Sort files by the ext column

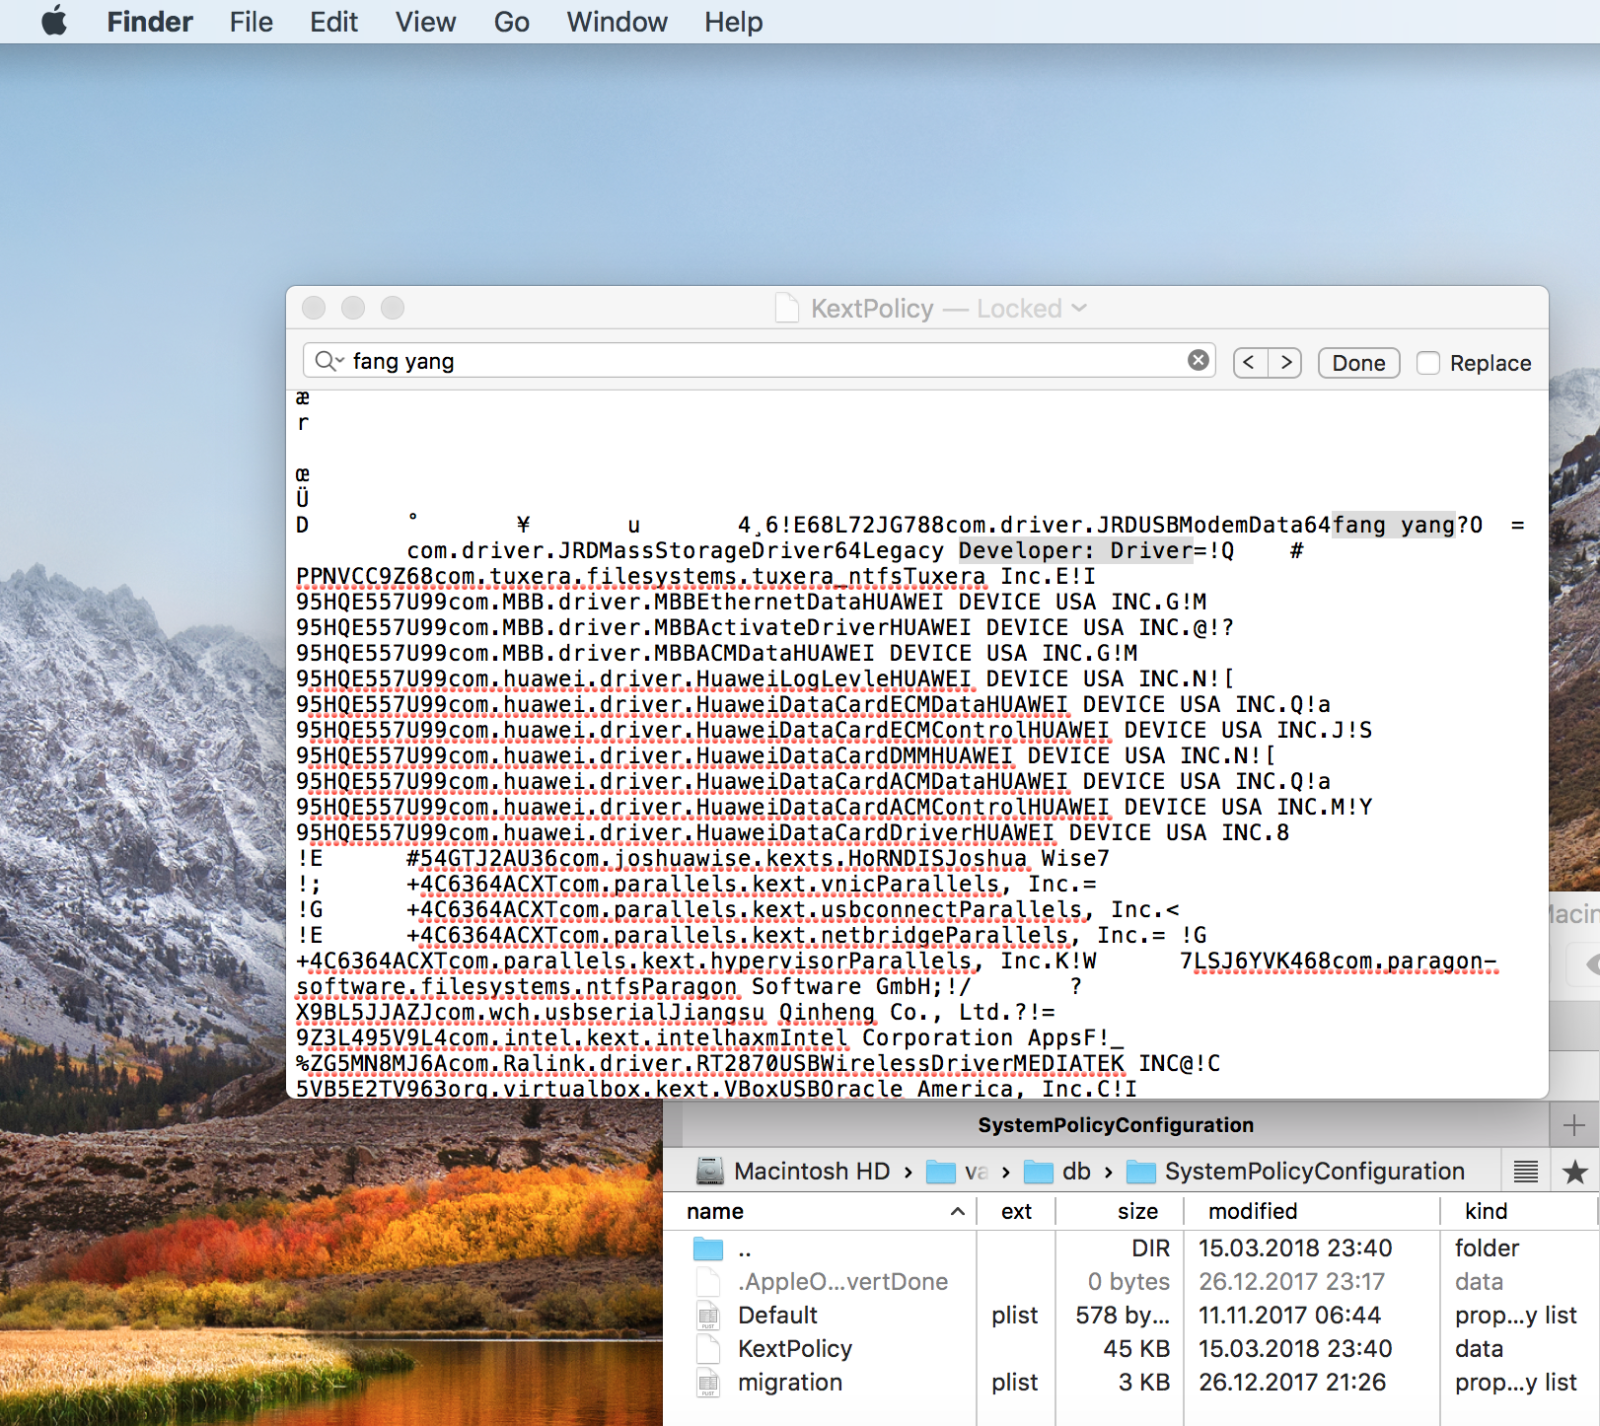pos(1016,1211)
